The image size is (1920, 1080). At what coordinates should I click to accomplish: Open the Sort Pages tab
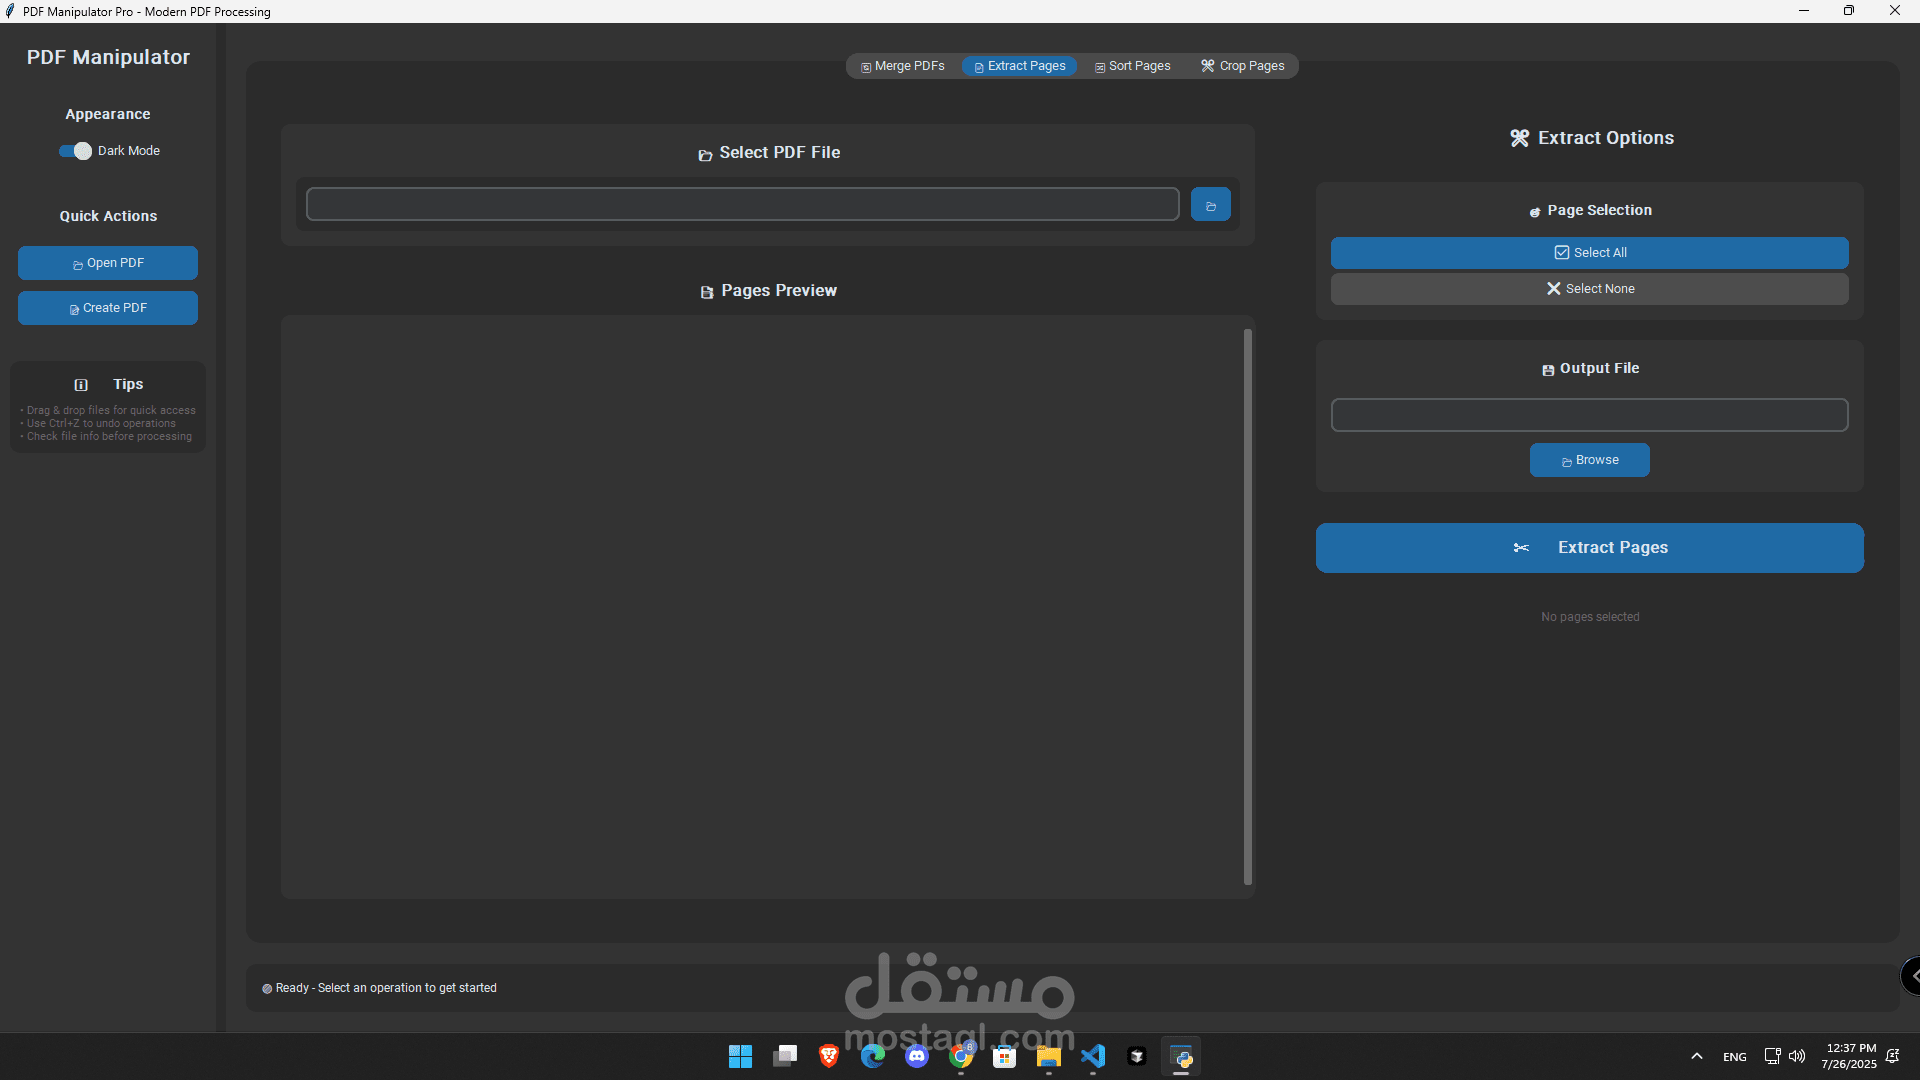[1132, 66]
